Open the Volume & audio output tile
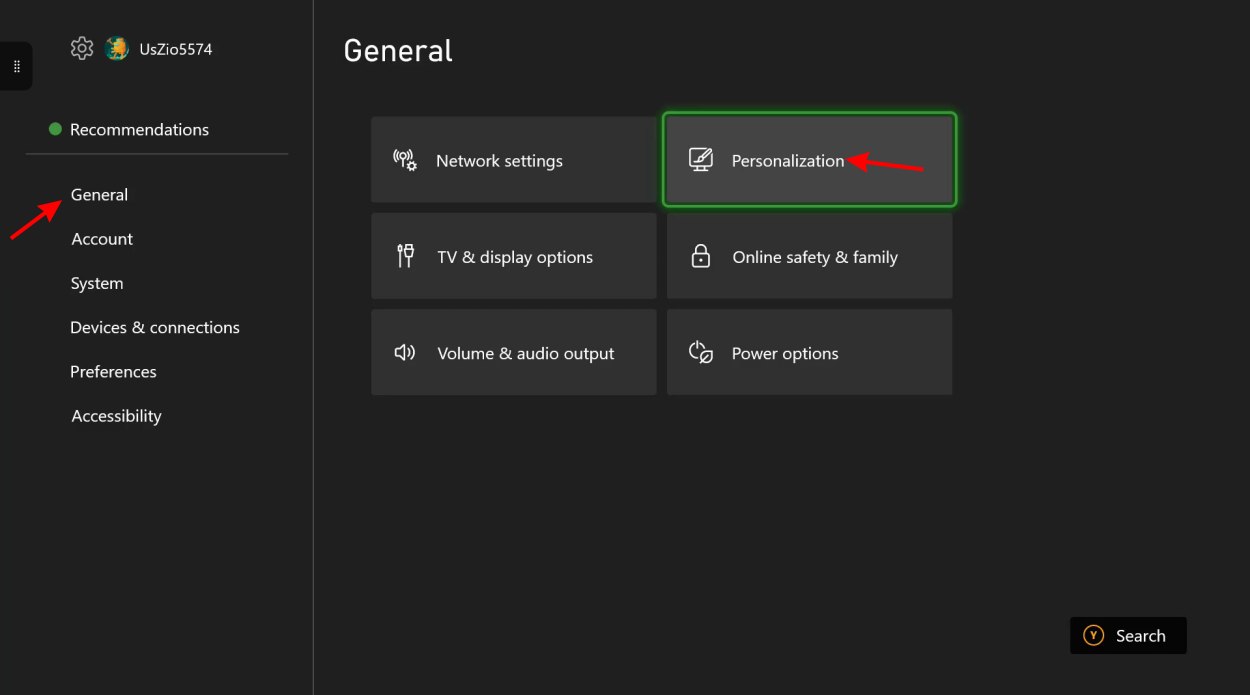Image resolution: width=1250 pixels, height=695 pixels. [513, 352]
